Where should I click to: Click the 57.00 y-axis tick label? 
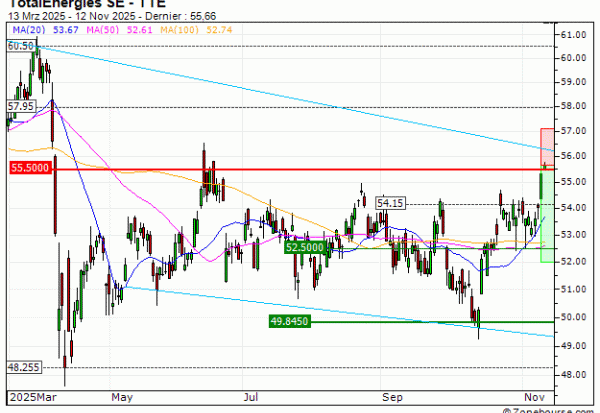pyautogui.click(x=573, y=131)
